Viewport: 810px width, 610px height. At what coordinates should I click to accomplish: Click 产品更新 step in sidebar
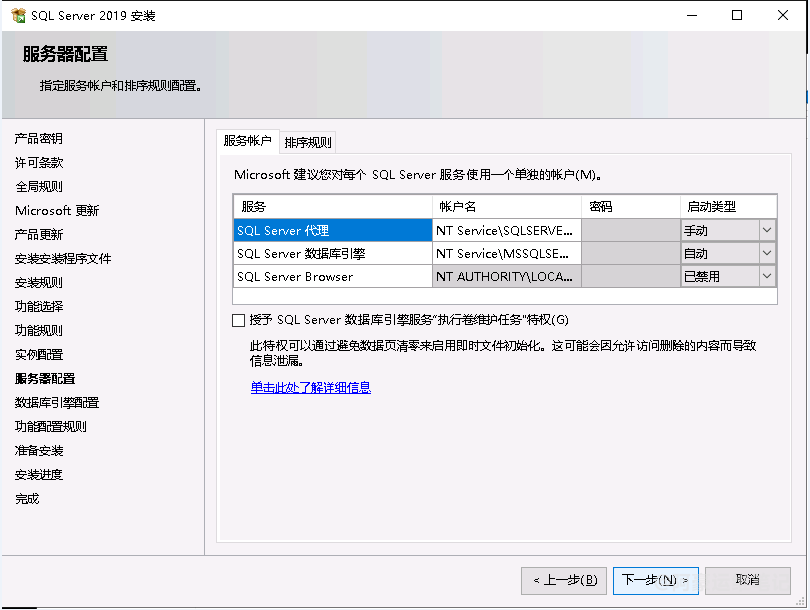pos(39,234)
